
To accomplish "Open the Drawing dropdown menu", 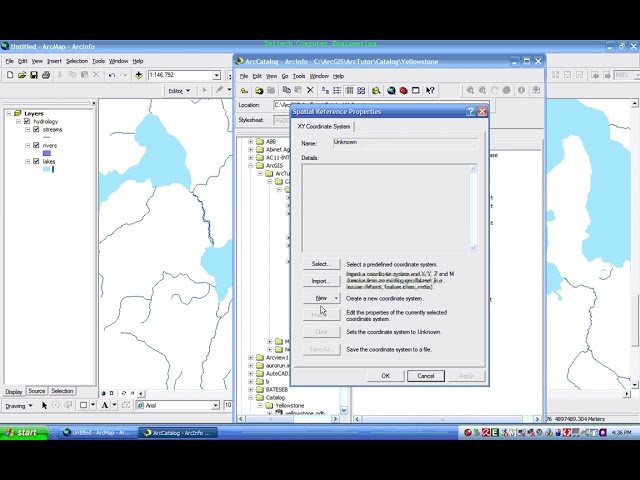I will click(x=18, y=406).
